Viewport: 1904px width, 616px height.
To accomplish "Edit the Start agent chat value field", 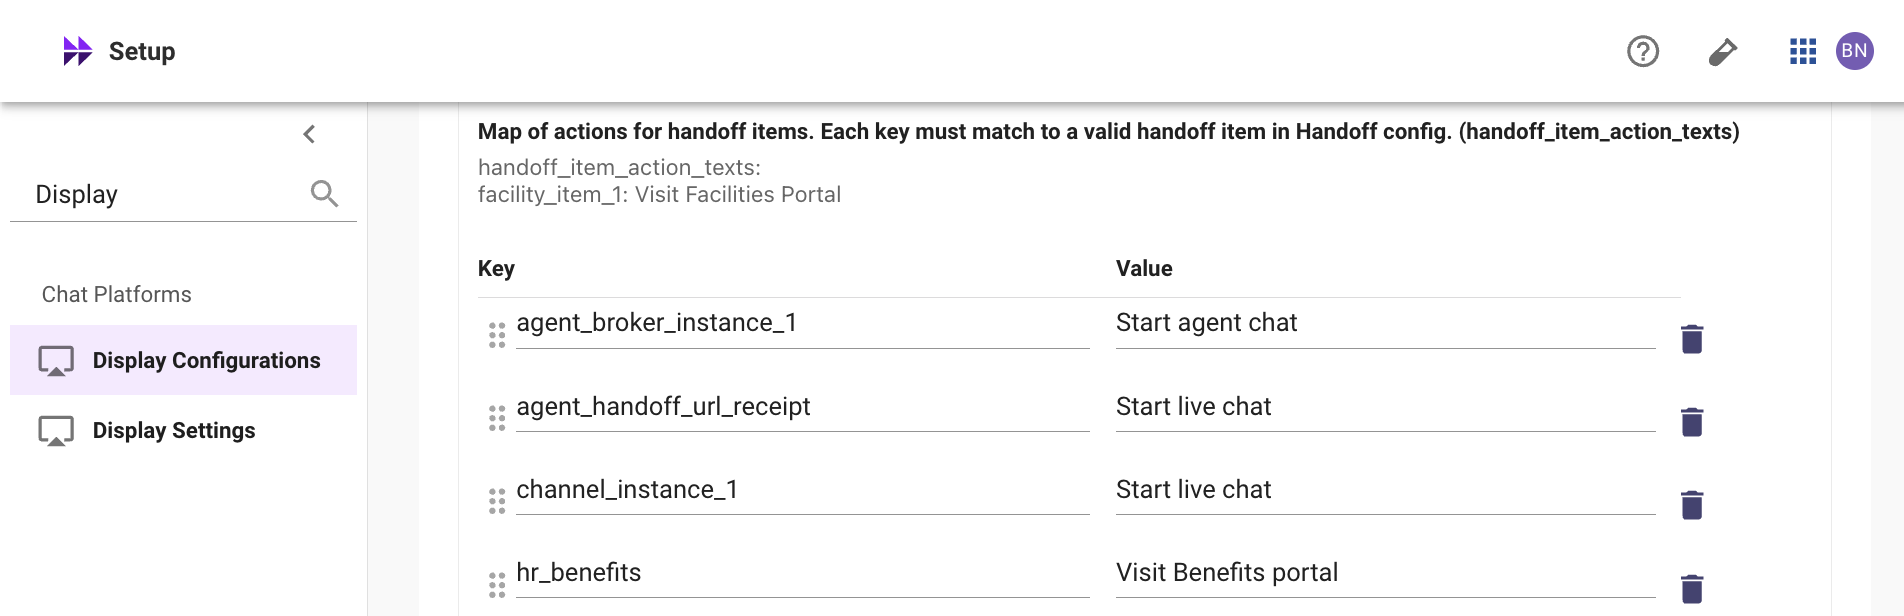I will coord(1384,323).
